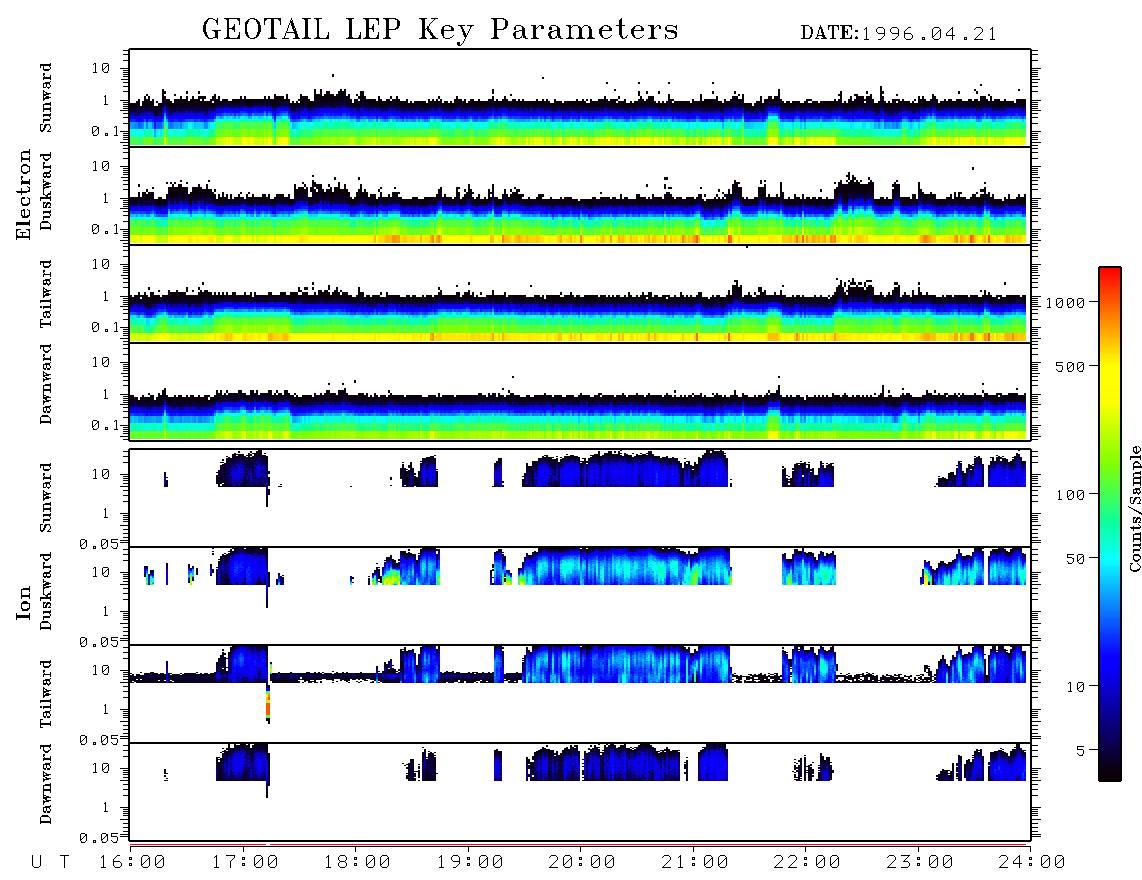Click the 19:00 time axis label
The image size is (1142, 880).
pos(470,862)
